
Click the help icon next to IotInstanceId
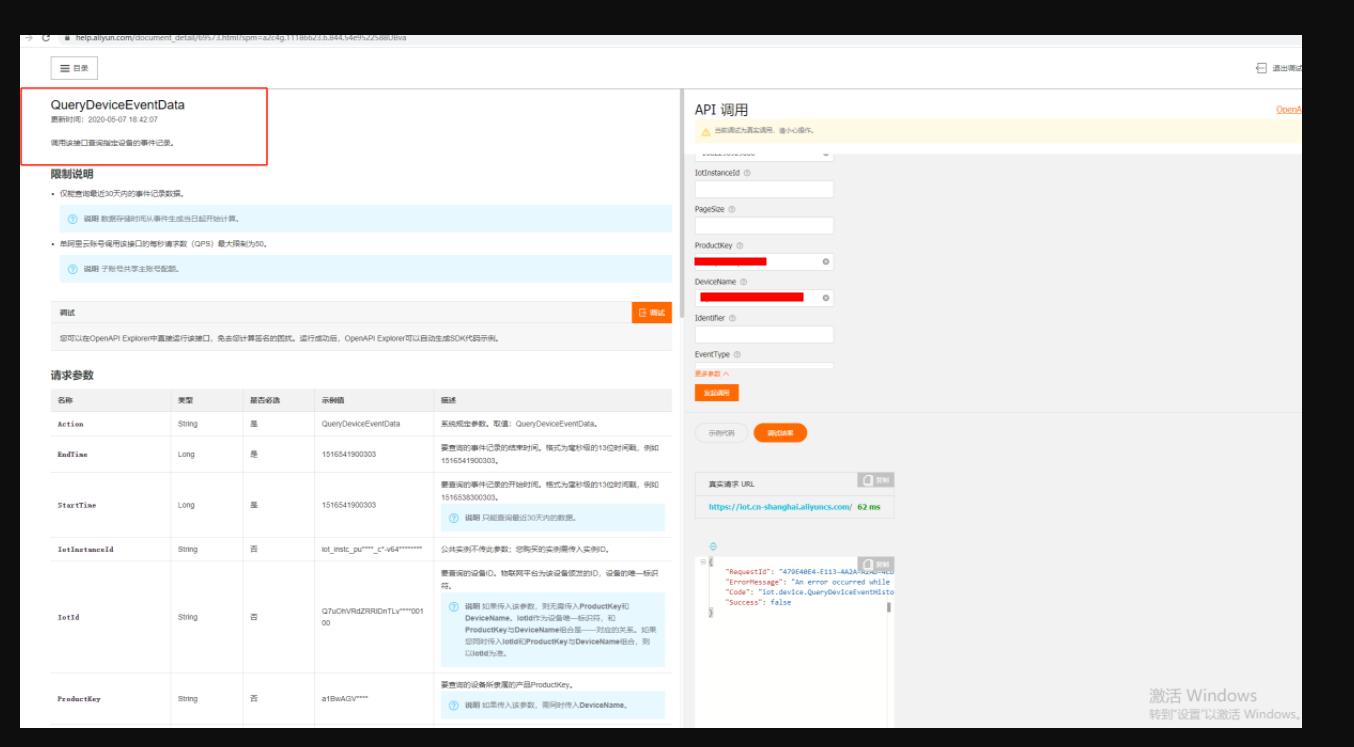pos(747,173)
